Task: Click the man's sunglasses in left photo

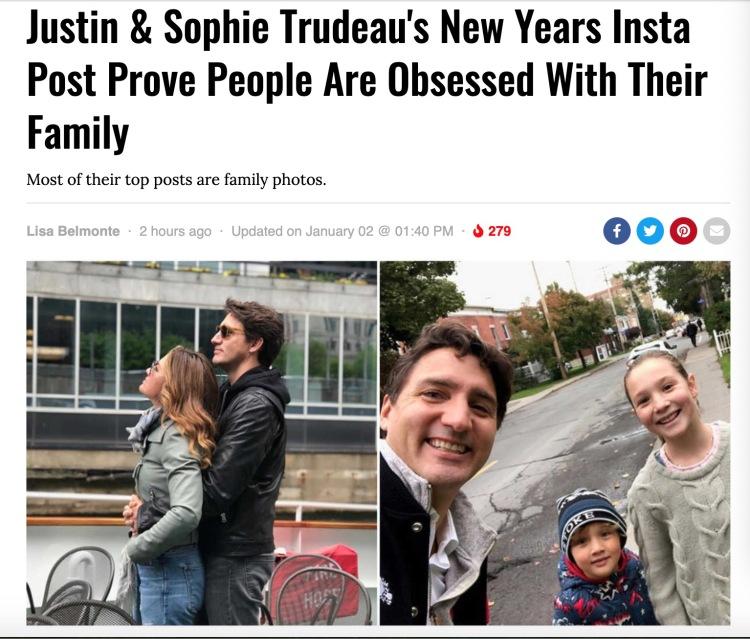Action: 229,331
